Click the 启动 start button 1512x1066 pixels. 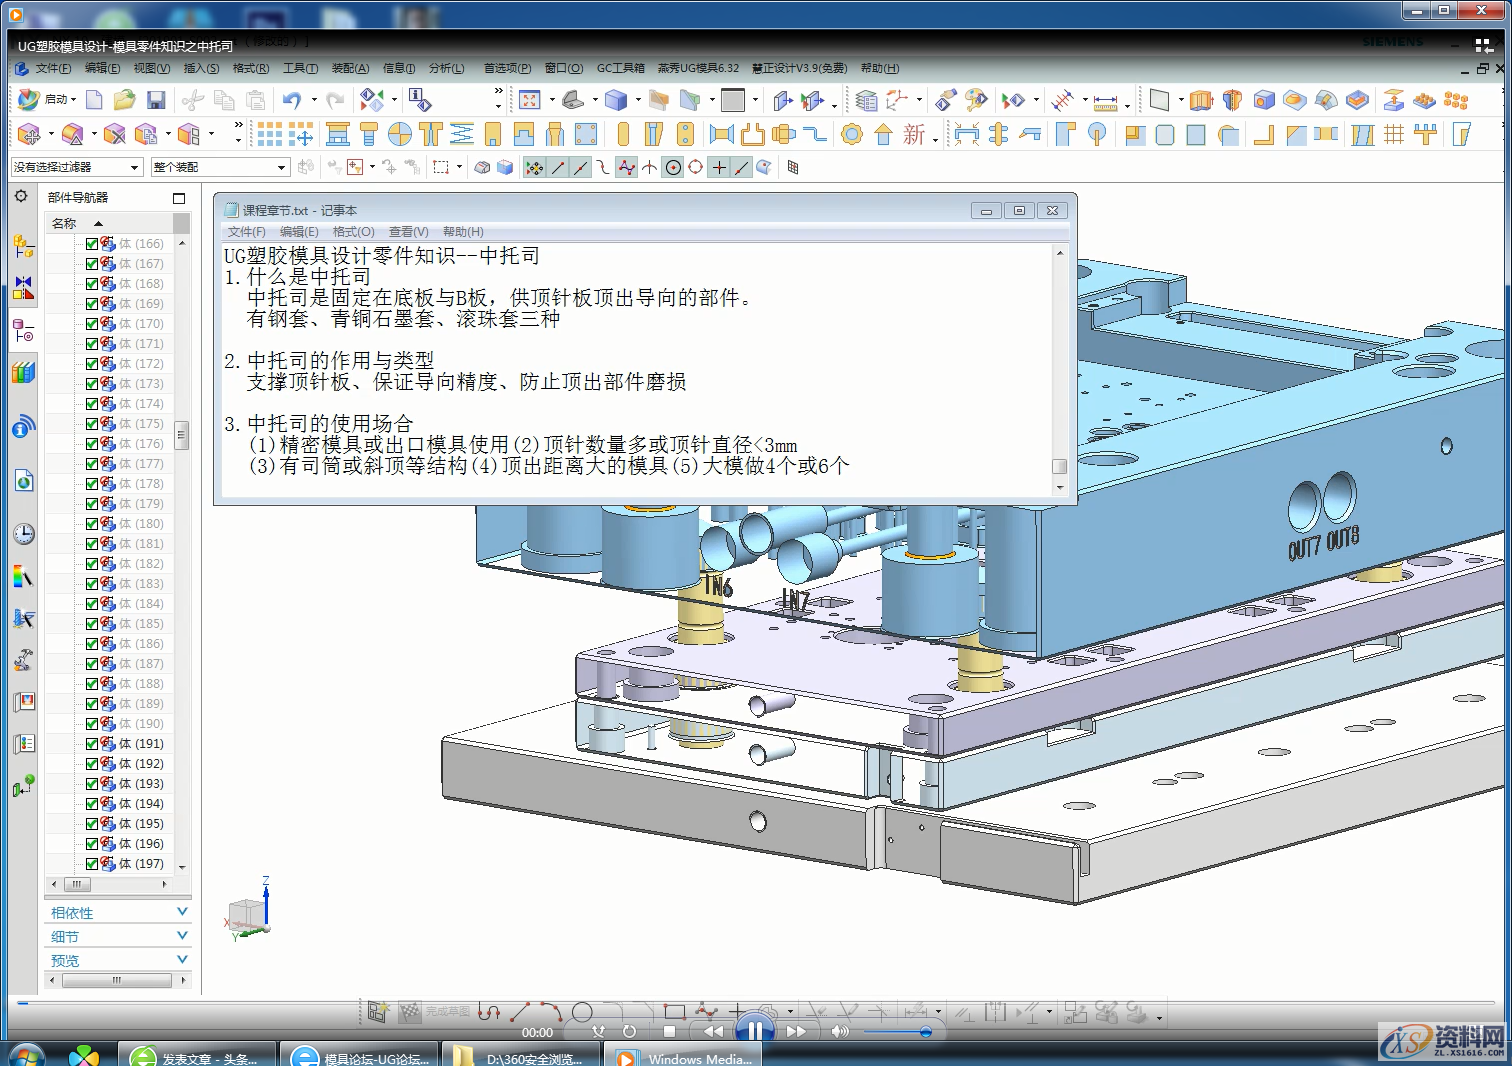coord(48,100)
